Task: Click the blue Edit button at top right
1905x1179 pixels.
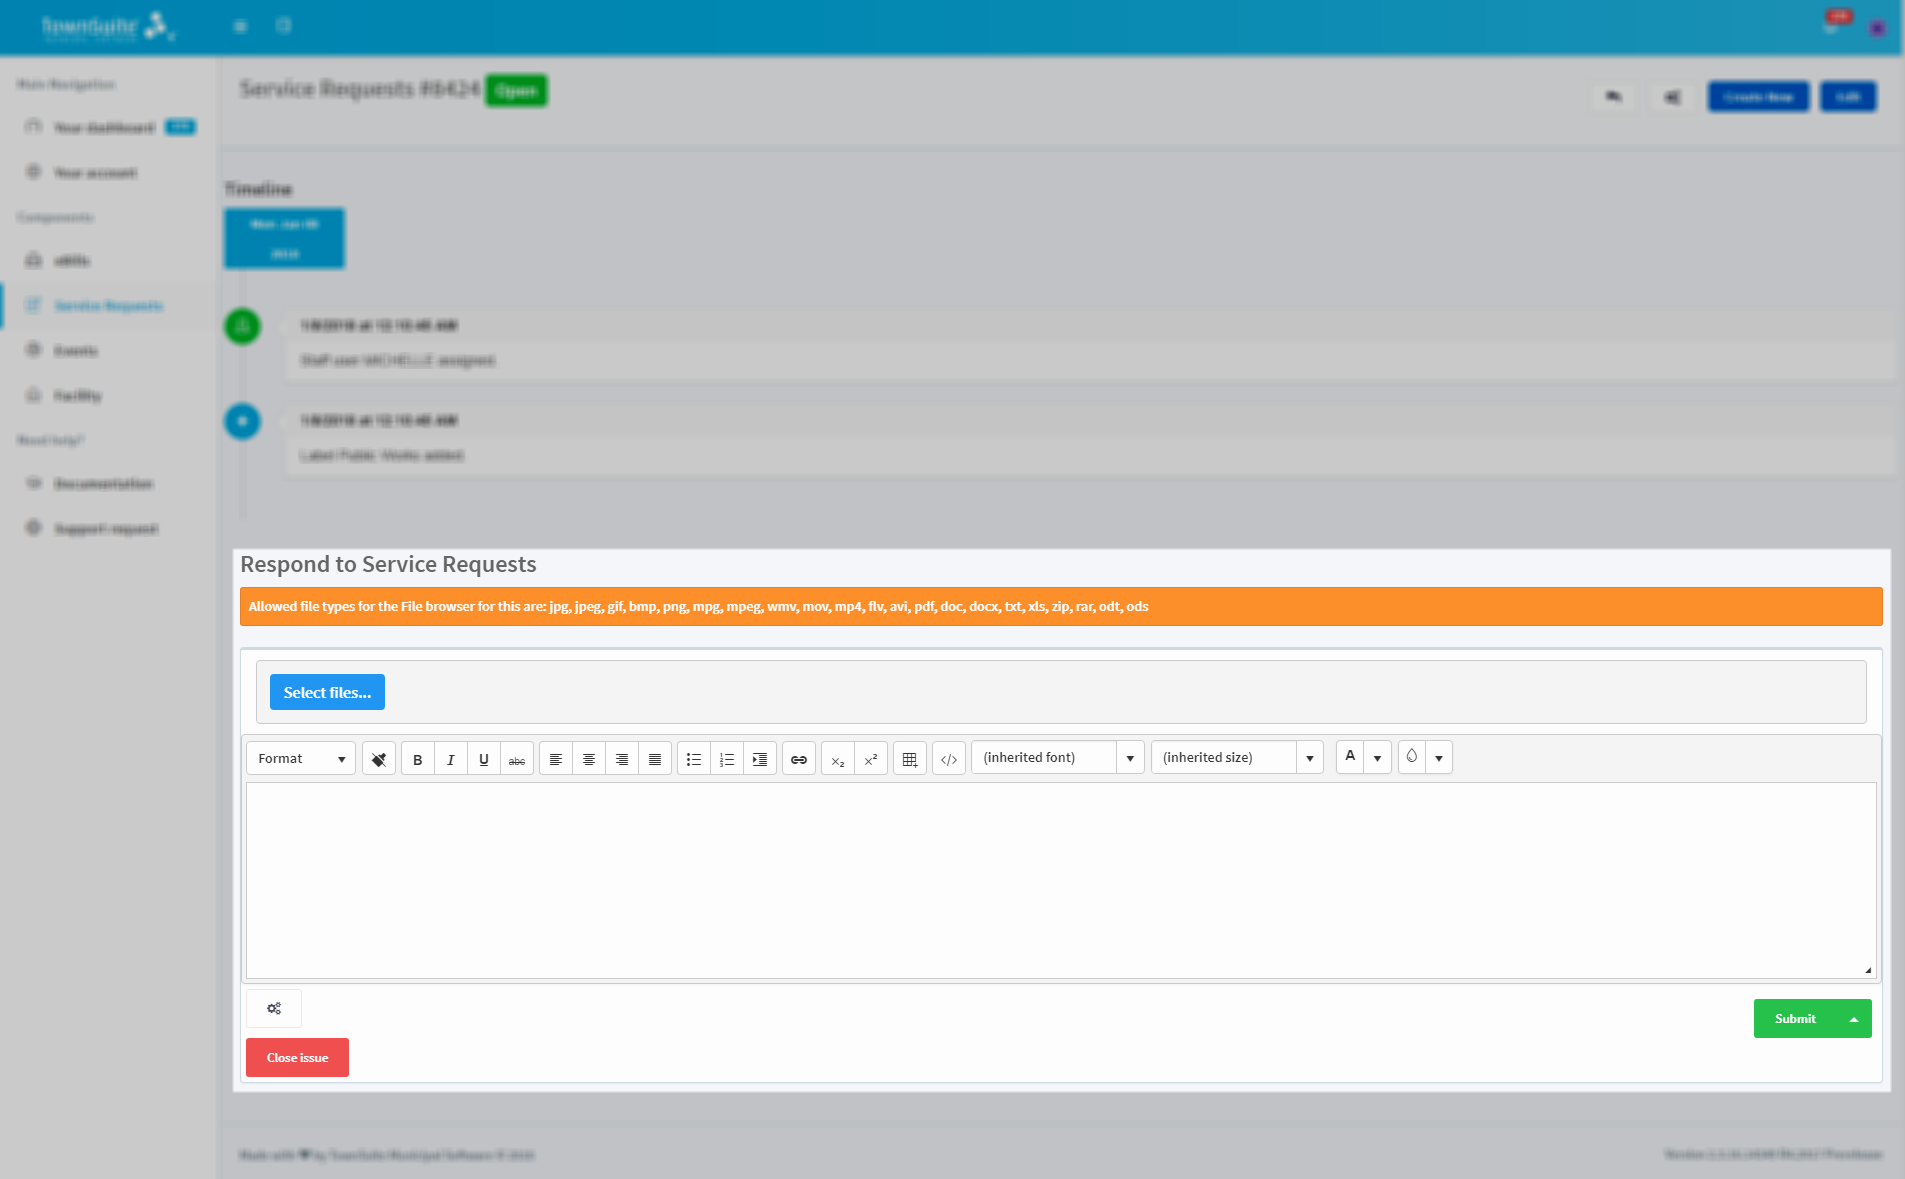Action: (x=1848, y=97)
